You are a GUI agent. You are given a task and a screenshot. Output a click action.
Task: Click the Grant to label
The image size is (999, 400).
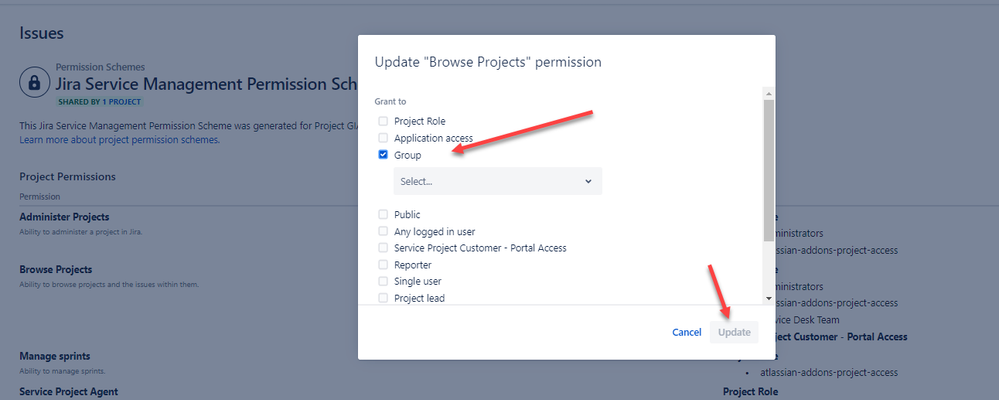tap(391, 101)
